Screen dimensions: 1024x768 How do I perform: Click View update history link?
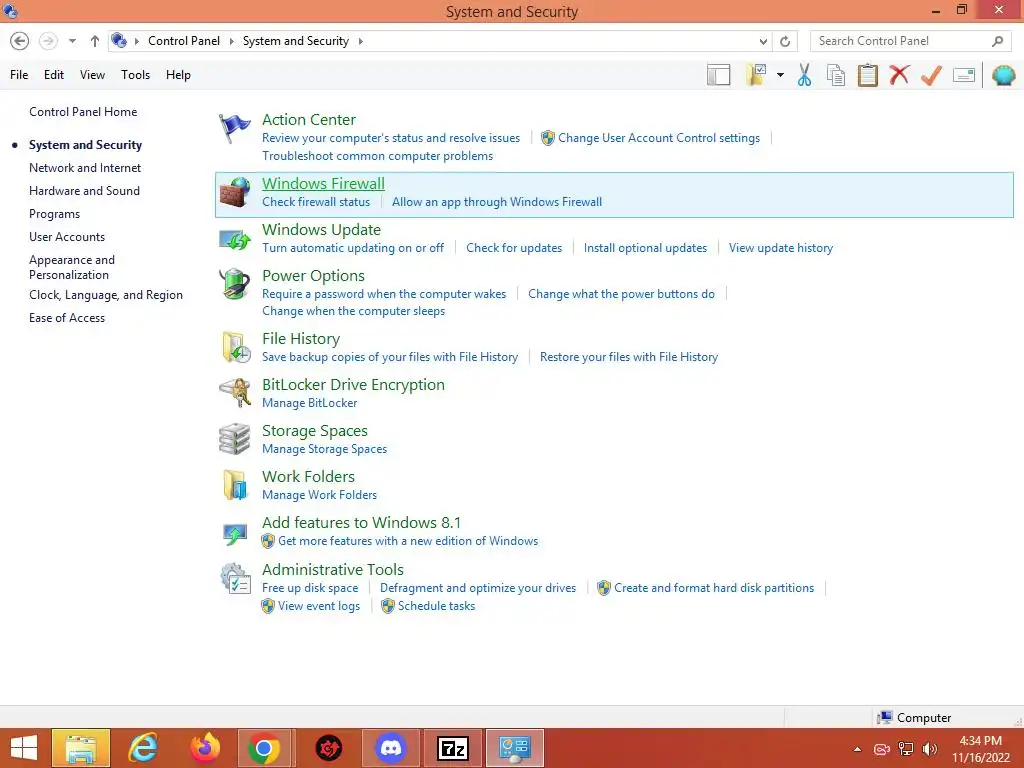point(781,248)
